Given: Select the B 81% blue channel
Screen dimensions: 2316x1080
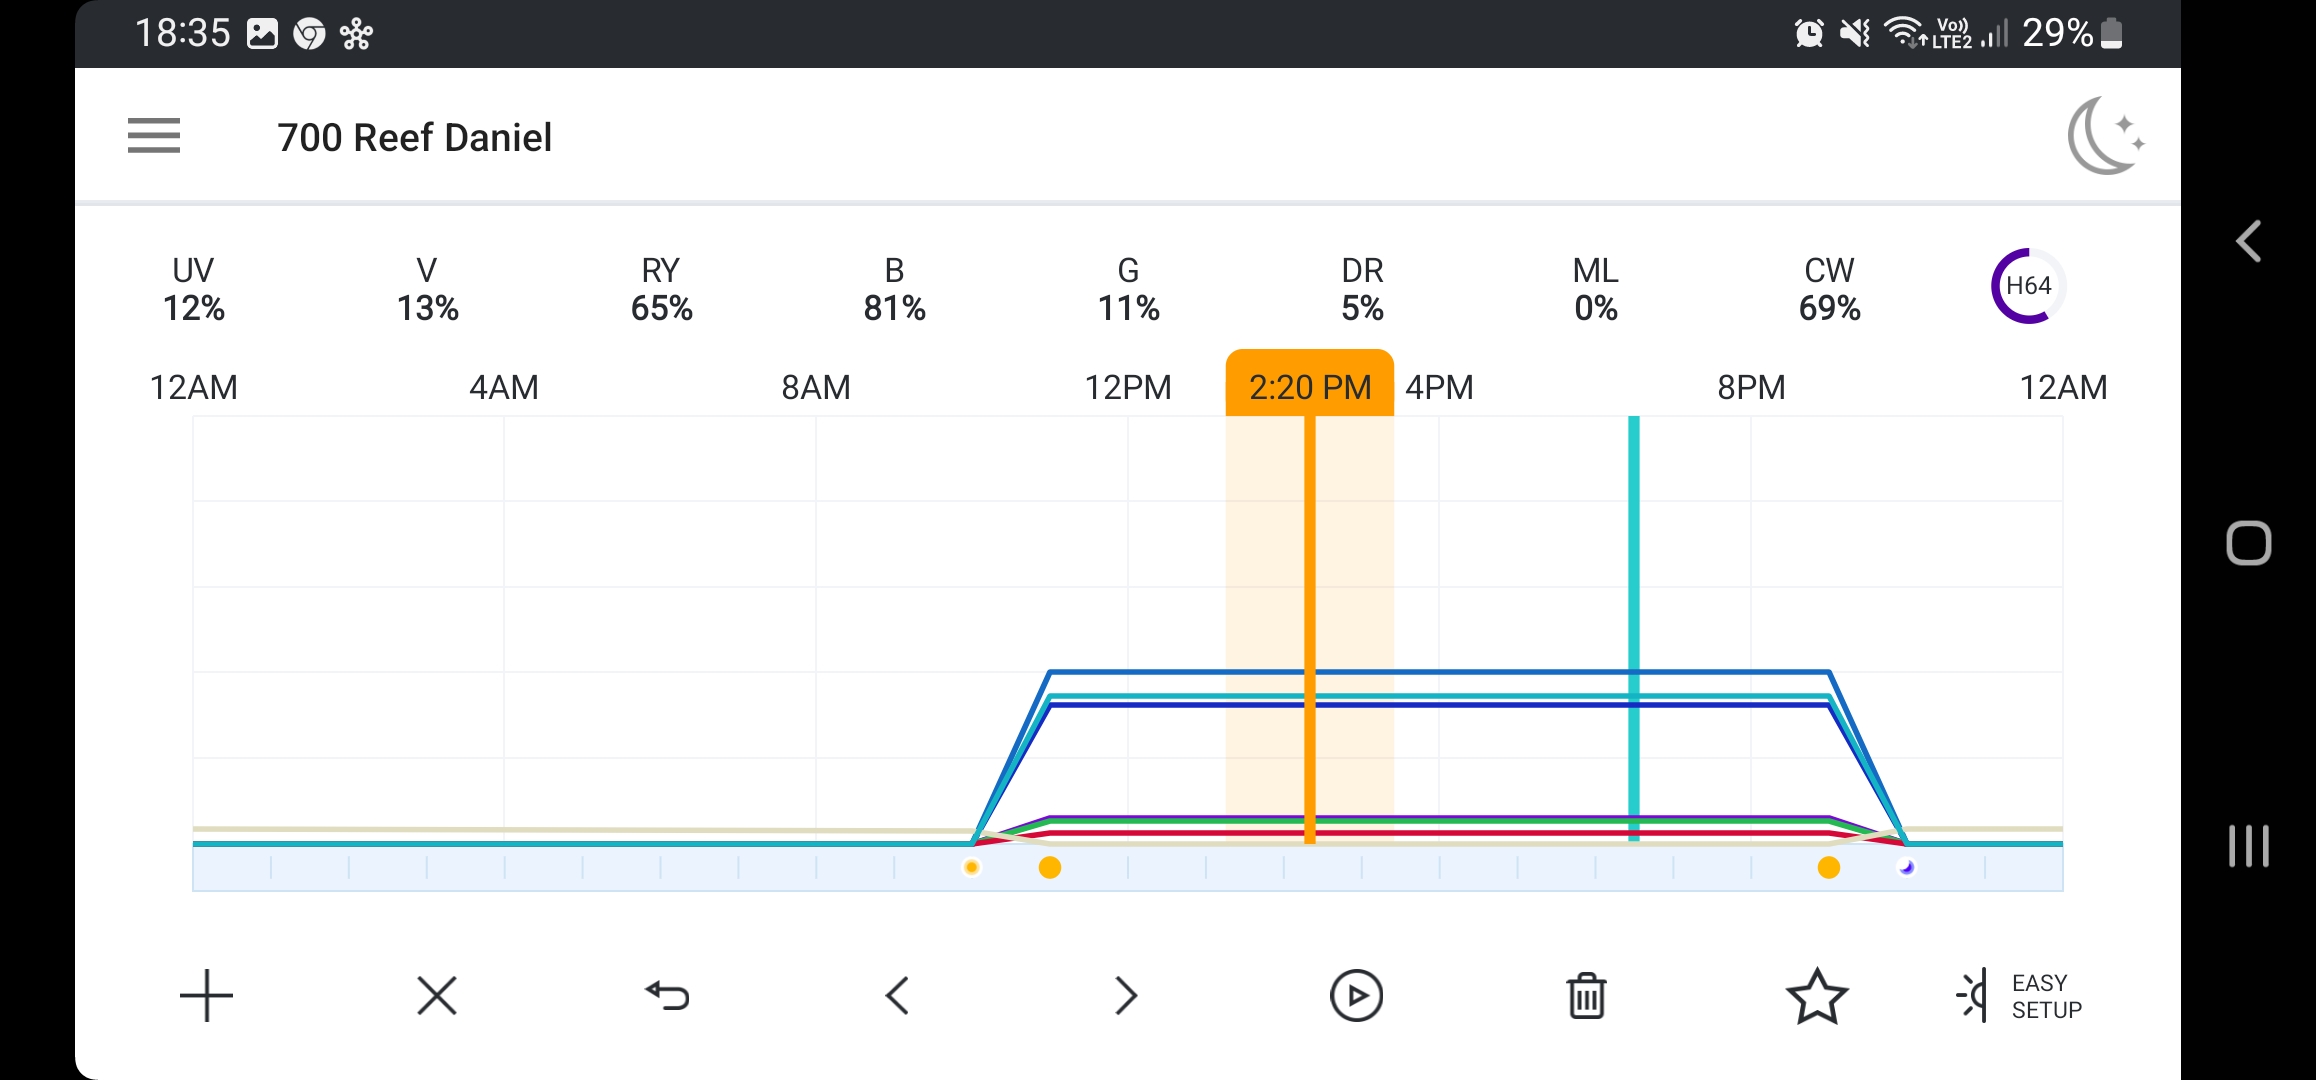Looking at the screenshot, I should (894, 289).
